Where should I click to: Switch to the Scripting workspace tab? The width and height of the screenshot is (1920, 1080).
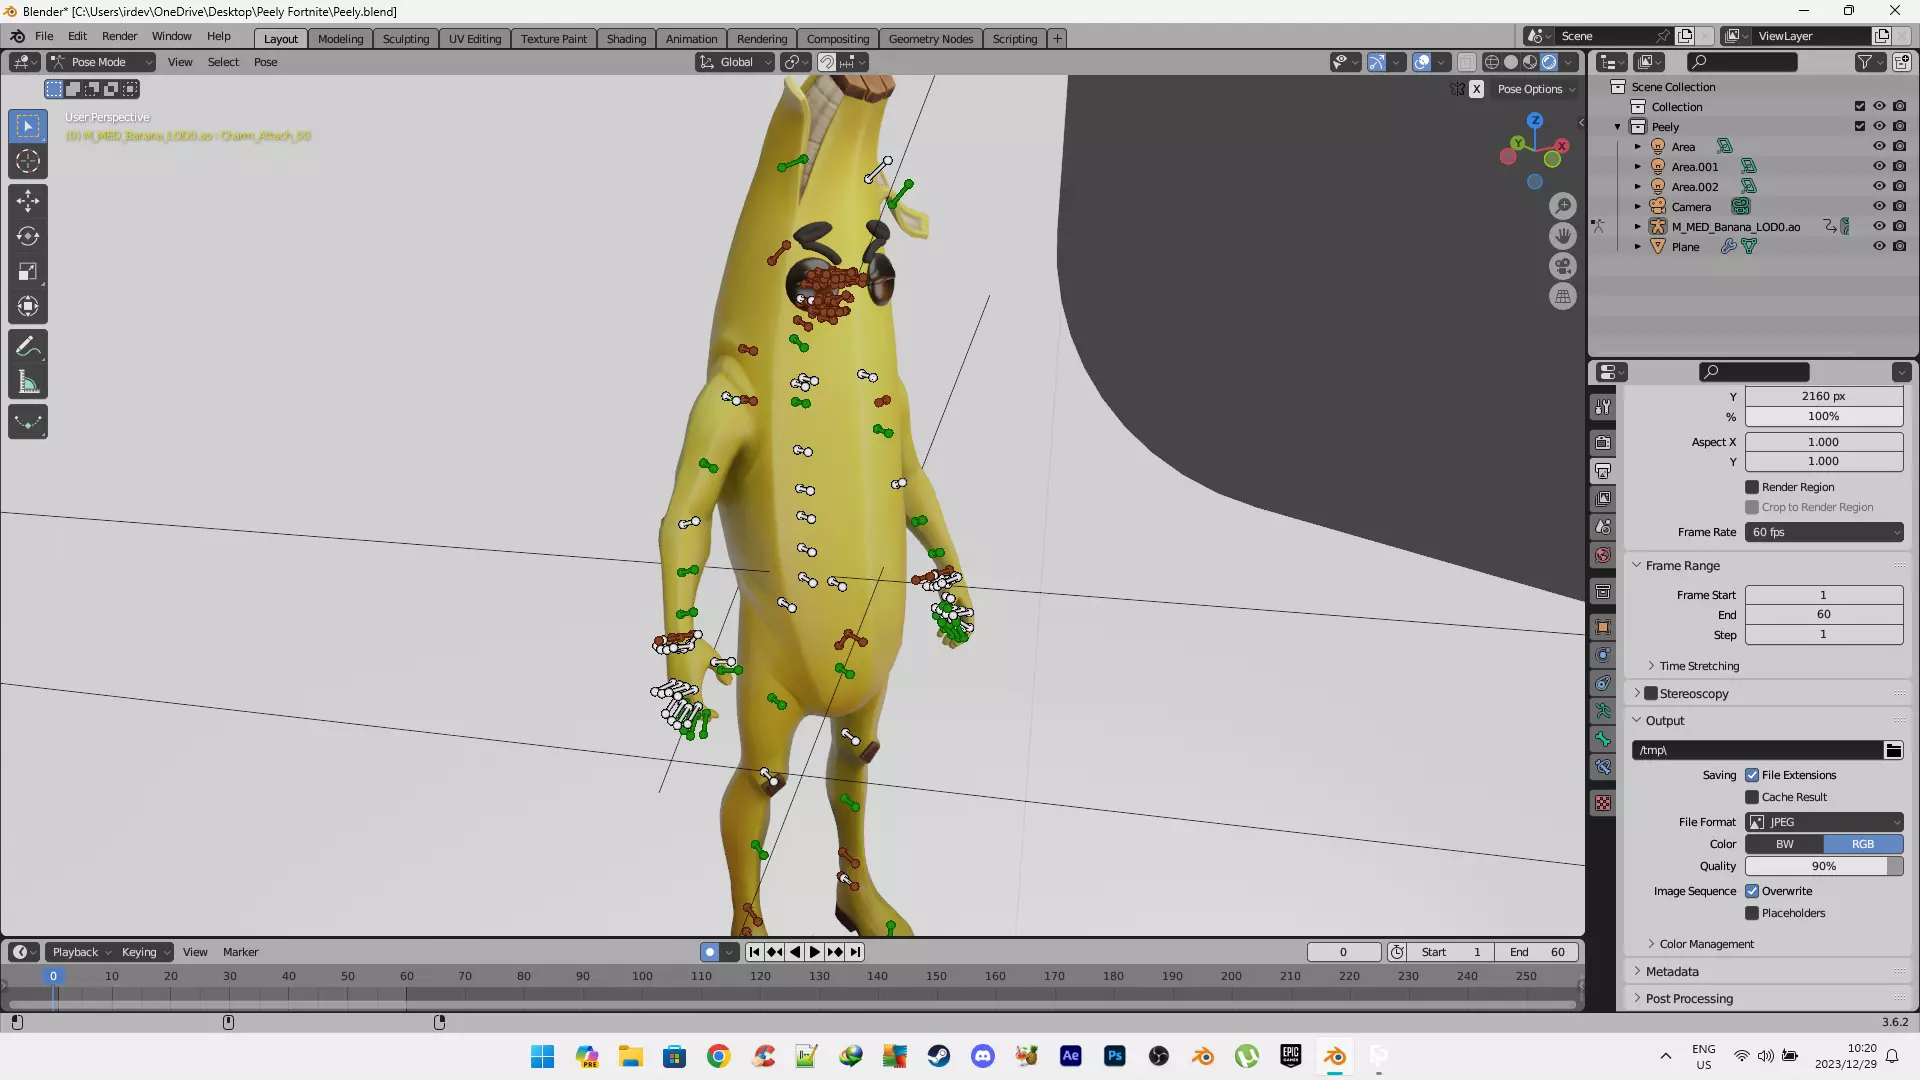coord(1014,39)
